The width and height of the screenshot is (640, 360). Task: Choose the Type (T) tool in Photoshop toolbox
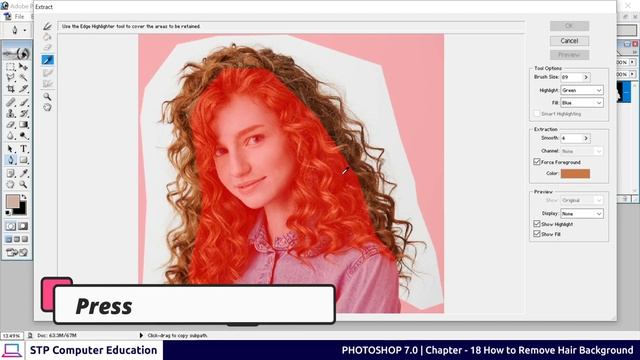(23, 149)
